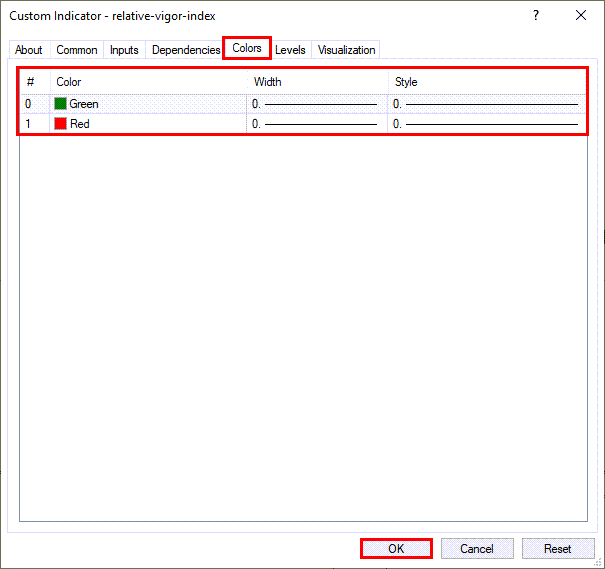This screenshot has width=605, height=569.
Task: Click the Color column header
Action: 148,82
